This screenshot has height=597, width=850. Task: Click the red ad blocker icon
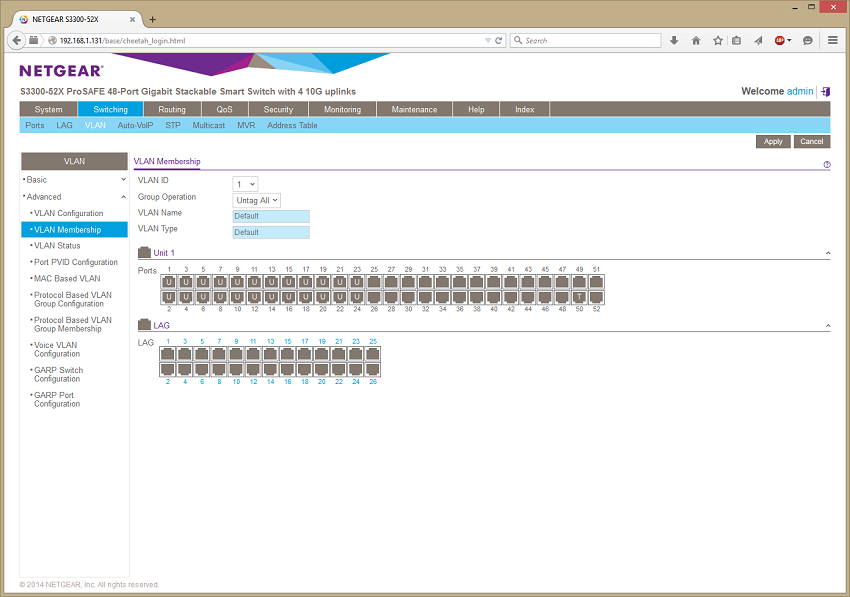[x=780, y=41]
